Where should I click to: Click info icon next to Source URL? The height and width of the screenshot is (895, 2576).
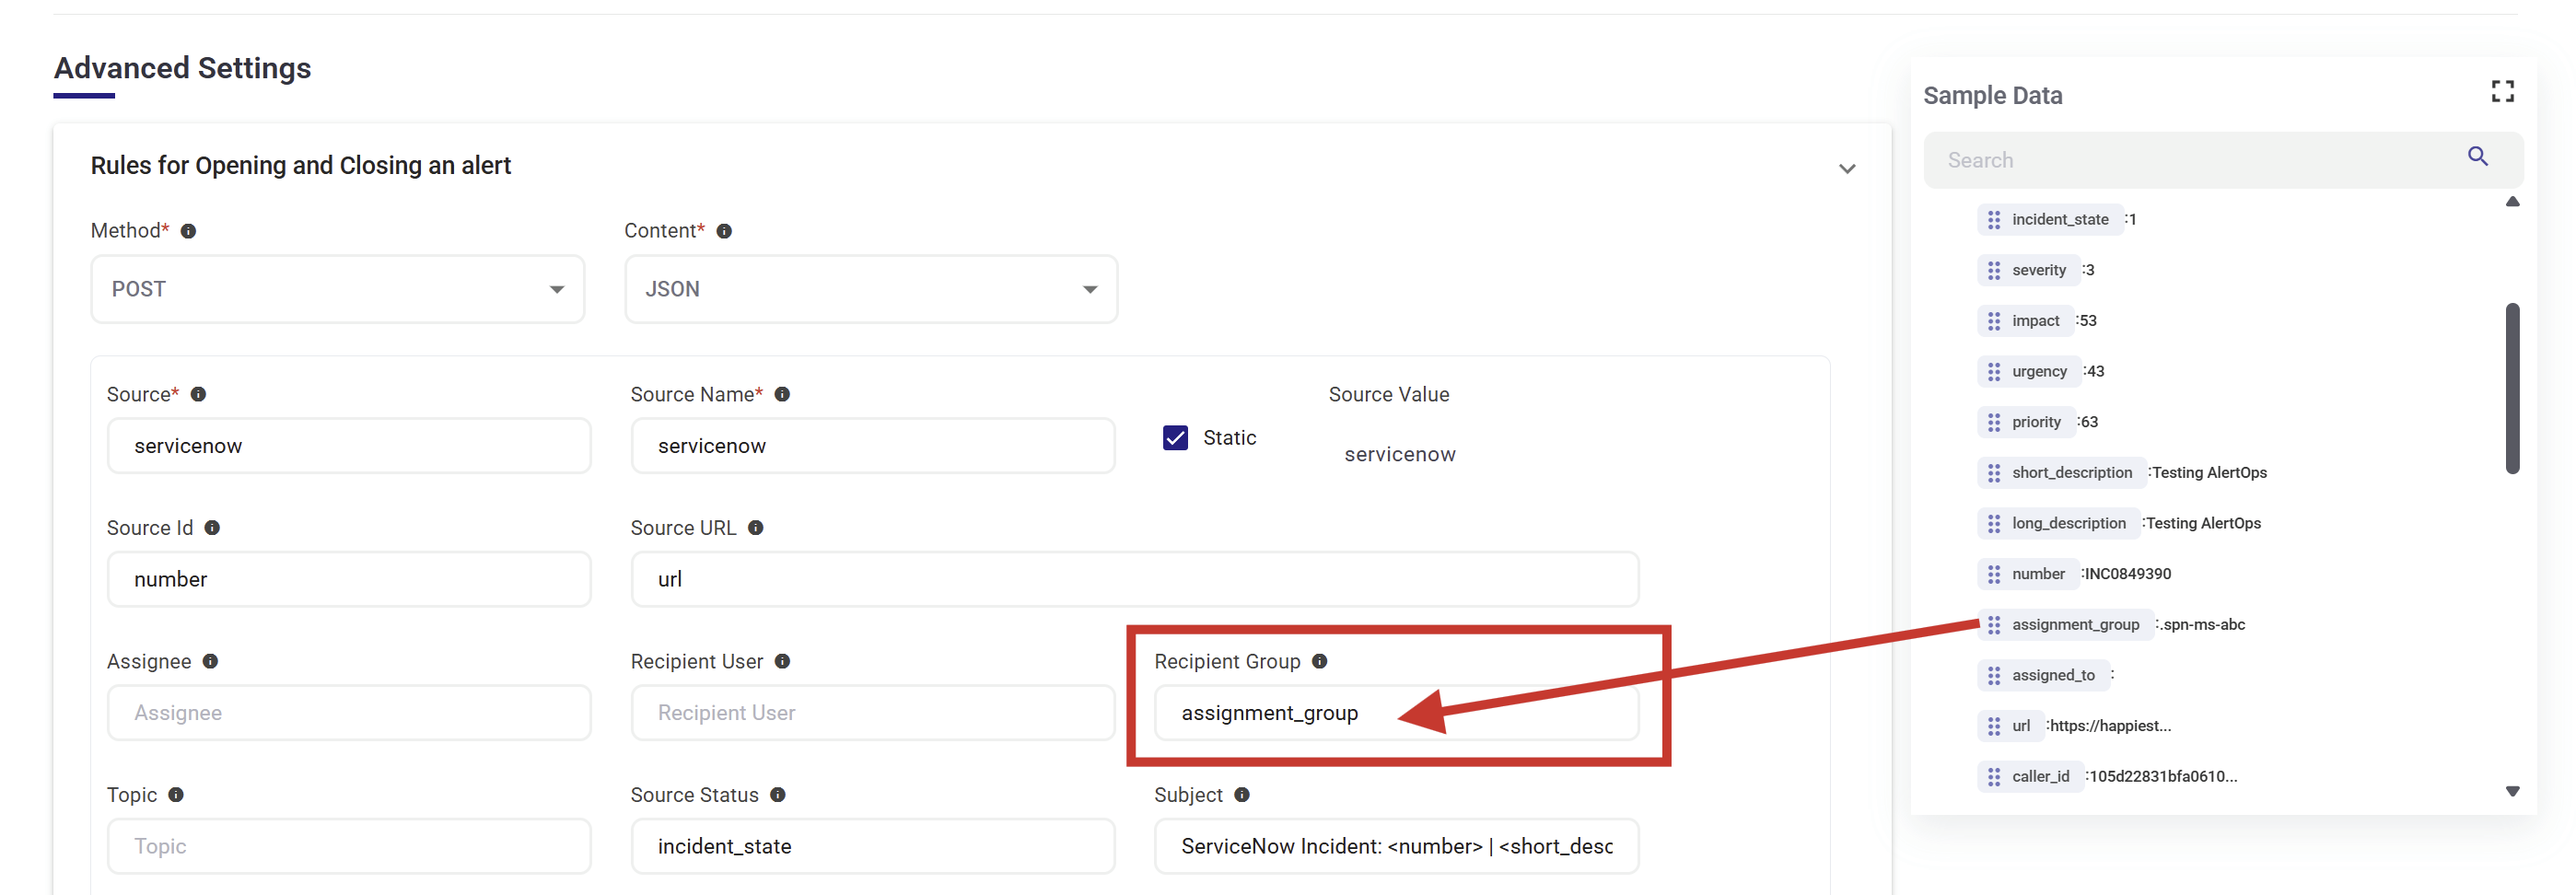pyautogui.click(x=756, y=528)
